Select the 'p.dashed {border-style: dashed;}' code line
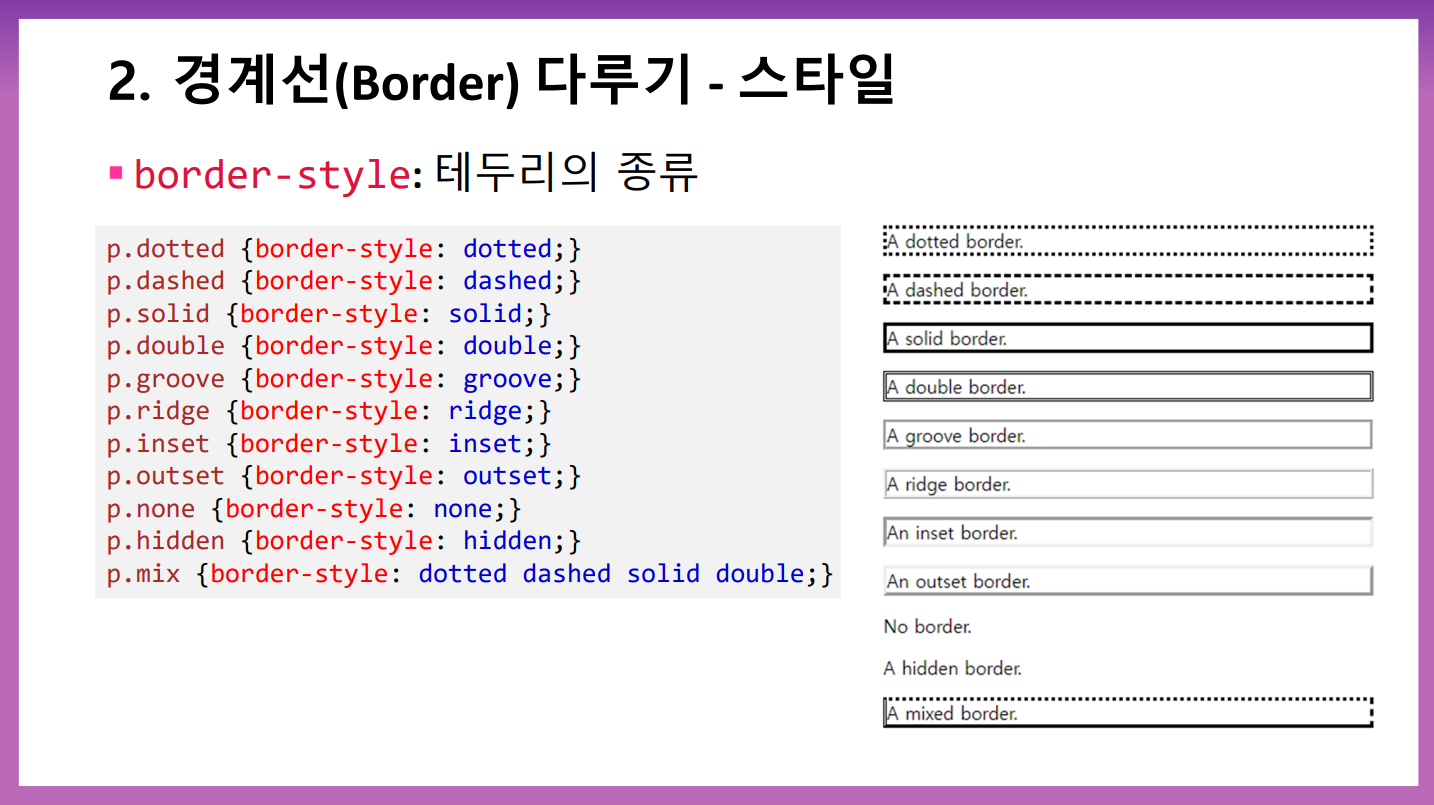1434x805 pixels. 344,281
